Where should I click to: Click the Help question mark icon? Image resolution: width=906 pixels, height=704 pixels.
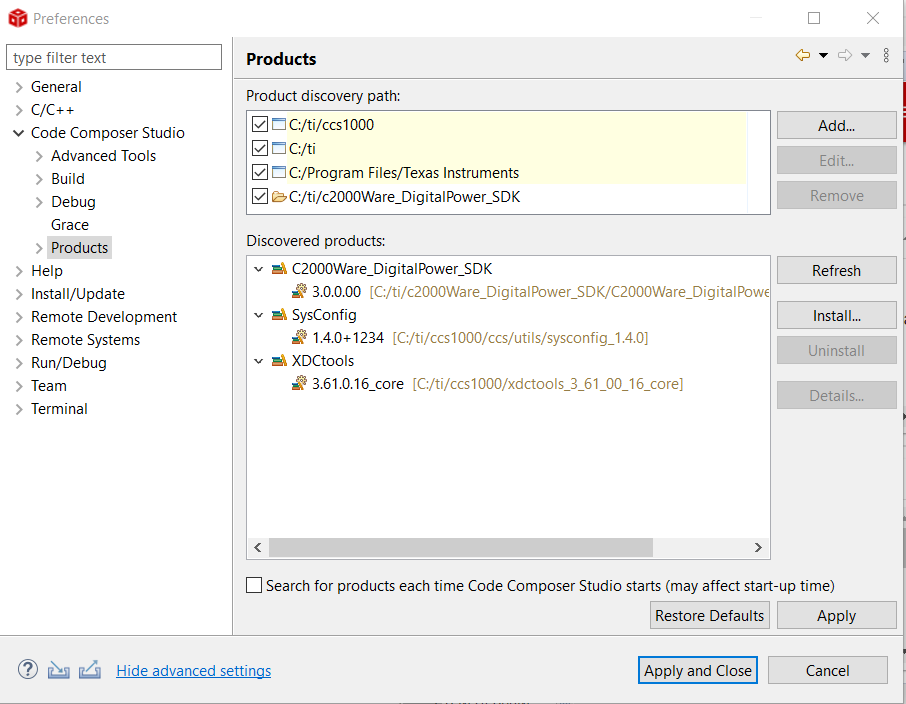[28, 670]
